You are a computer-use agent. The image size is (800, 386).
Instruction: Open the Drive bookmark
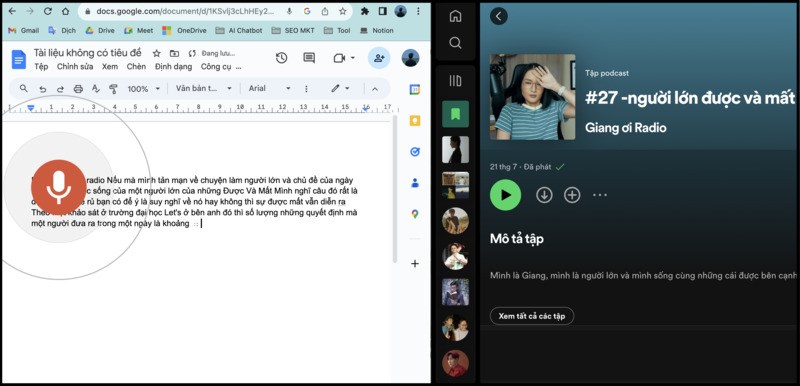pos(100,31)
